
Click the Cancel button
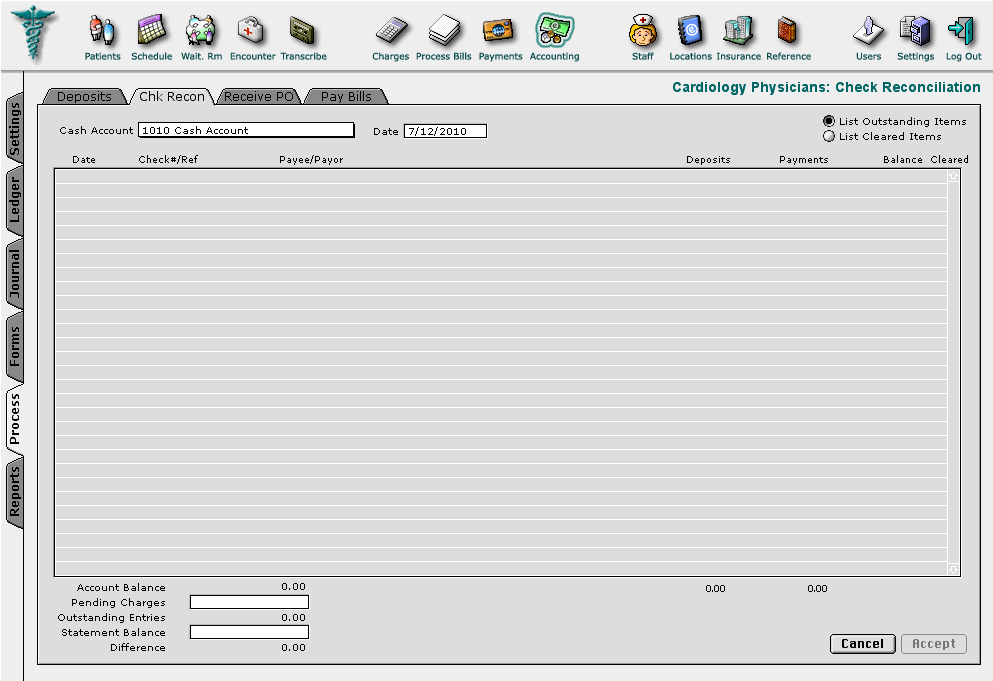863,644
